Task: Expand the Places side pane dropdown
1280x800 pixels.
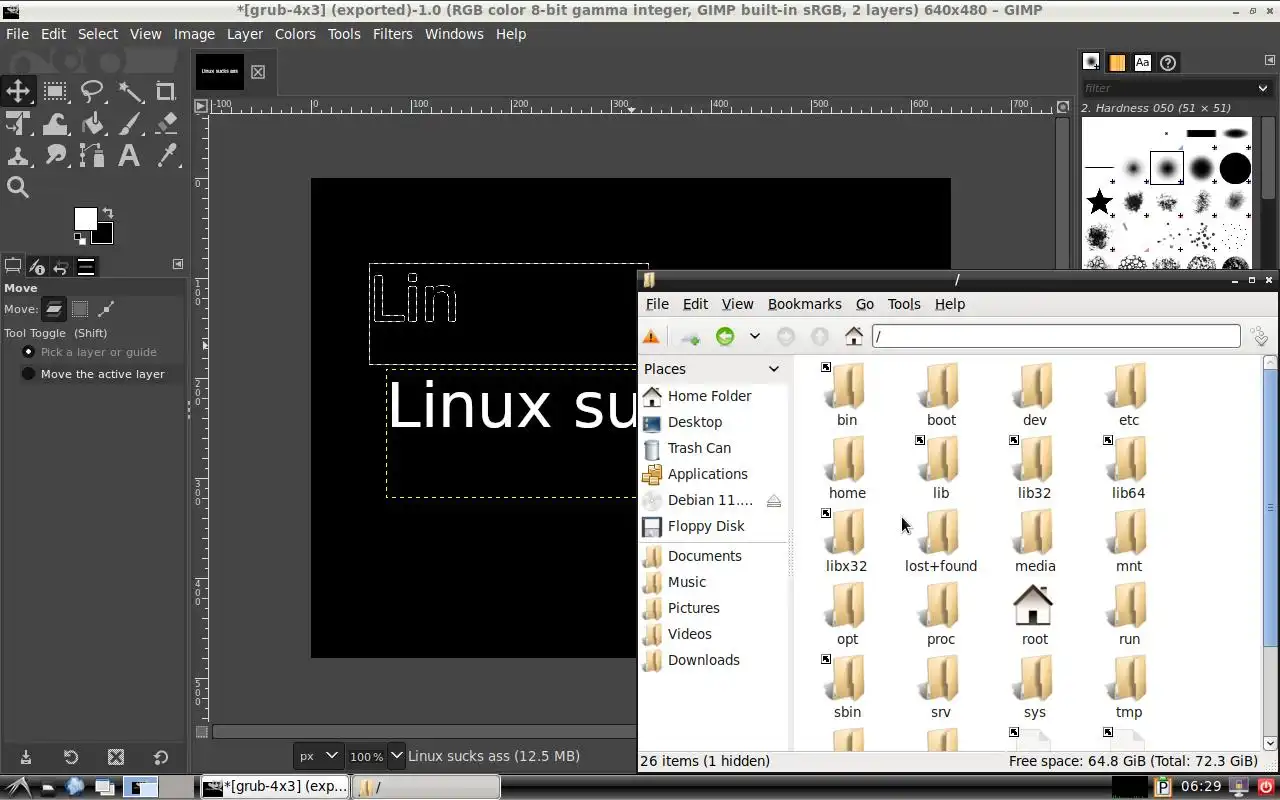Action: coord(773,369)
